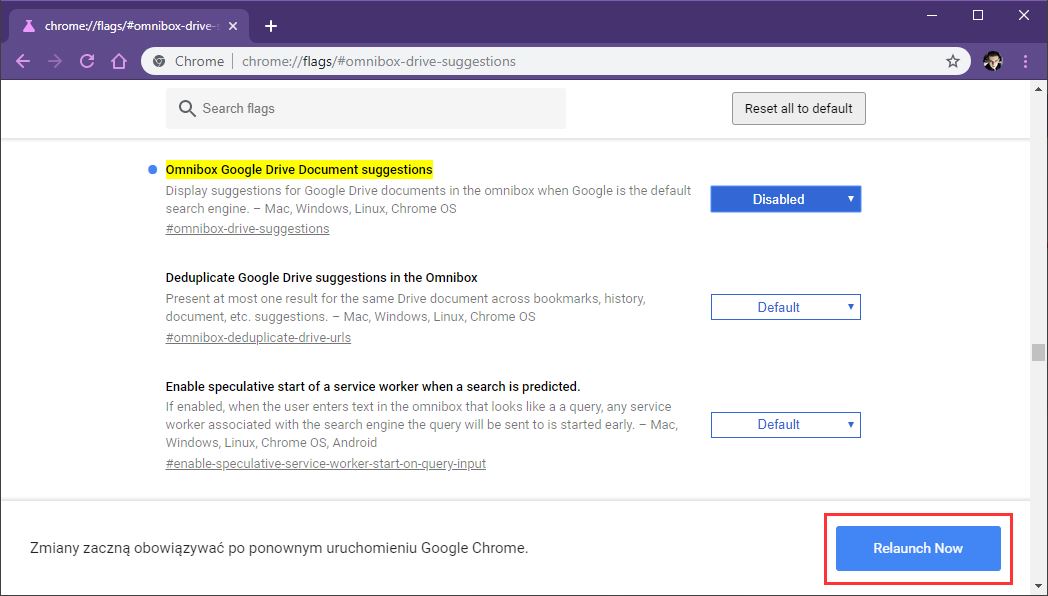Click the highlighted Omnibox Google Drive Document suggestions title
Image resolution: width=1048 pixels, height=596 pixels.
pos(299,170)
